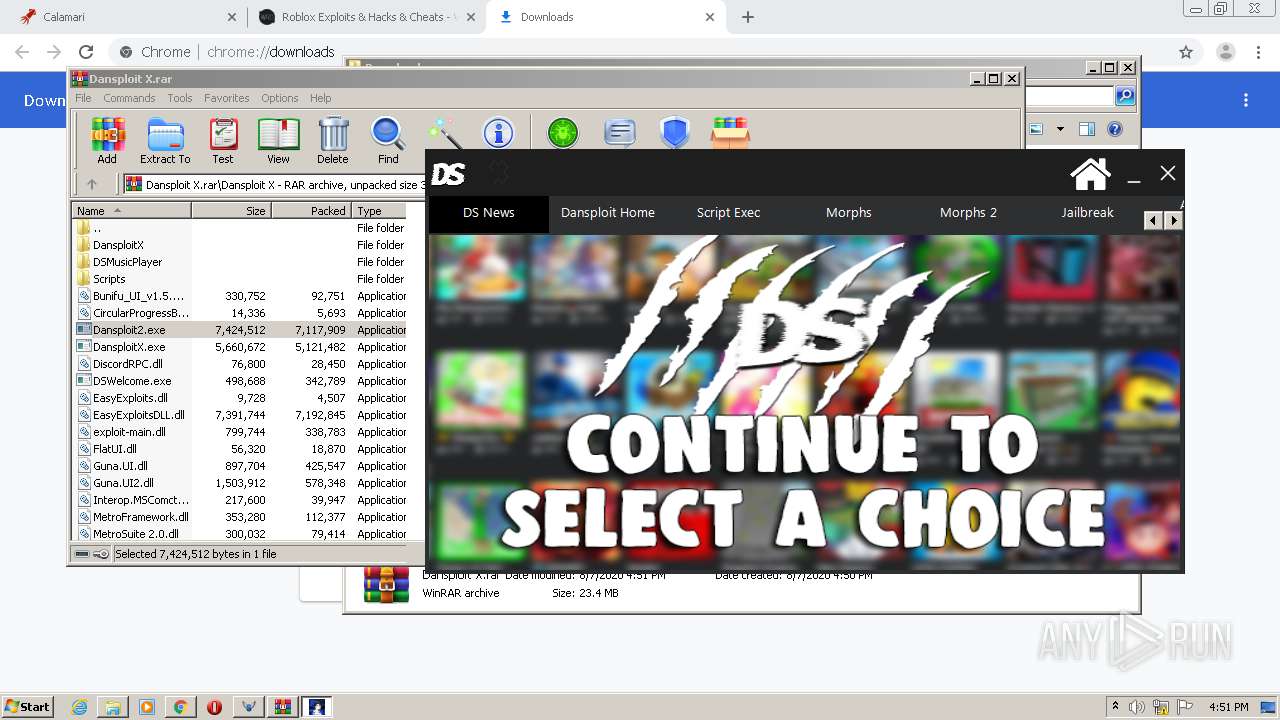Click the Comment icon in WinRAR toolbar
This screenshot has height=720, width=1280.
(x=620, y=133)
